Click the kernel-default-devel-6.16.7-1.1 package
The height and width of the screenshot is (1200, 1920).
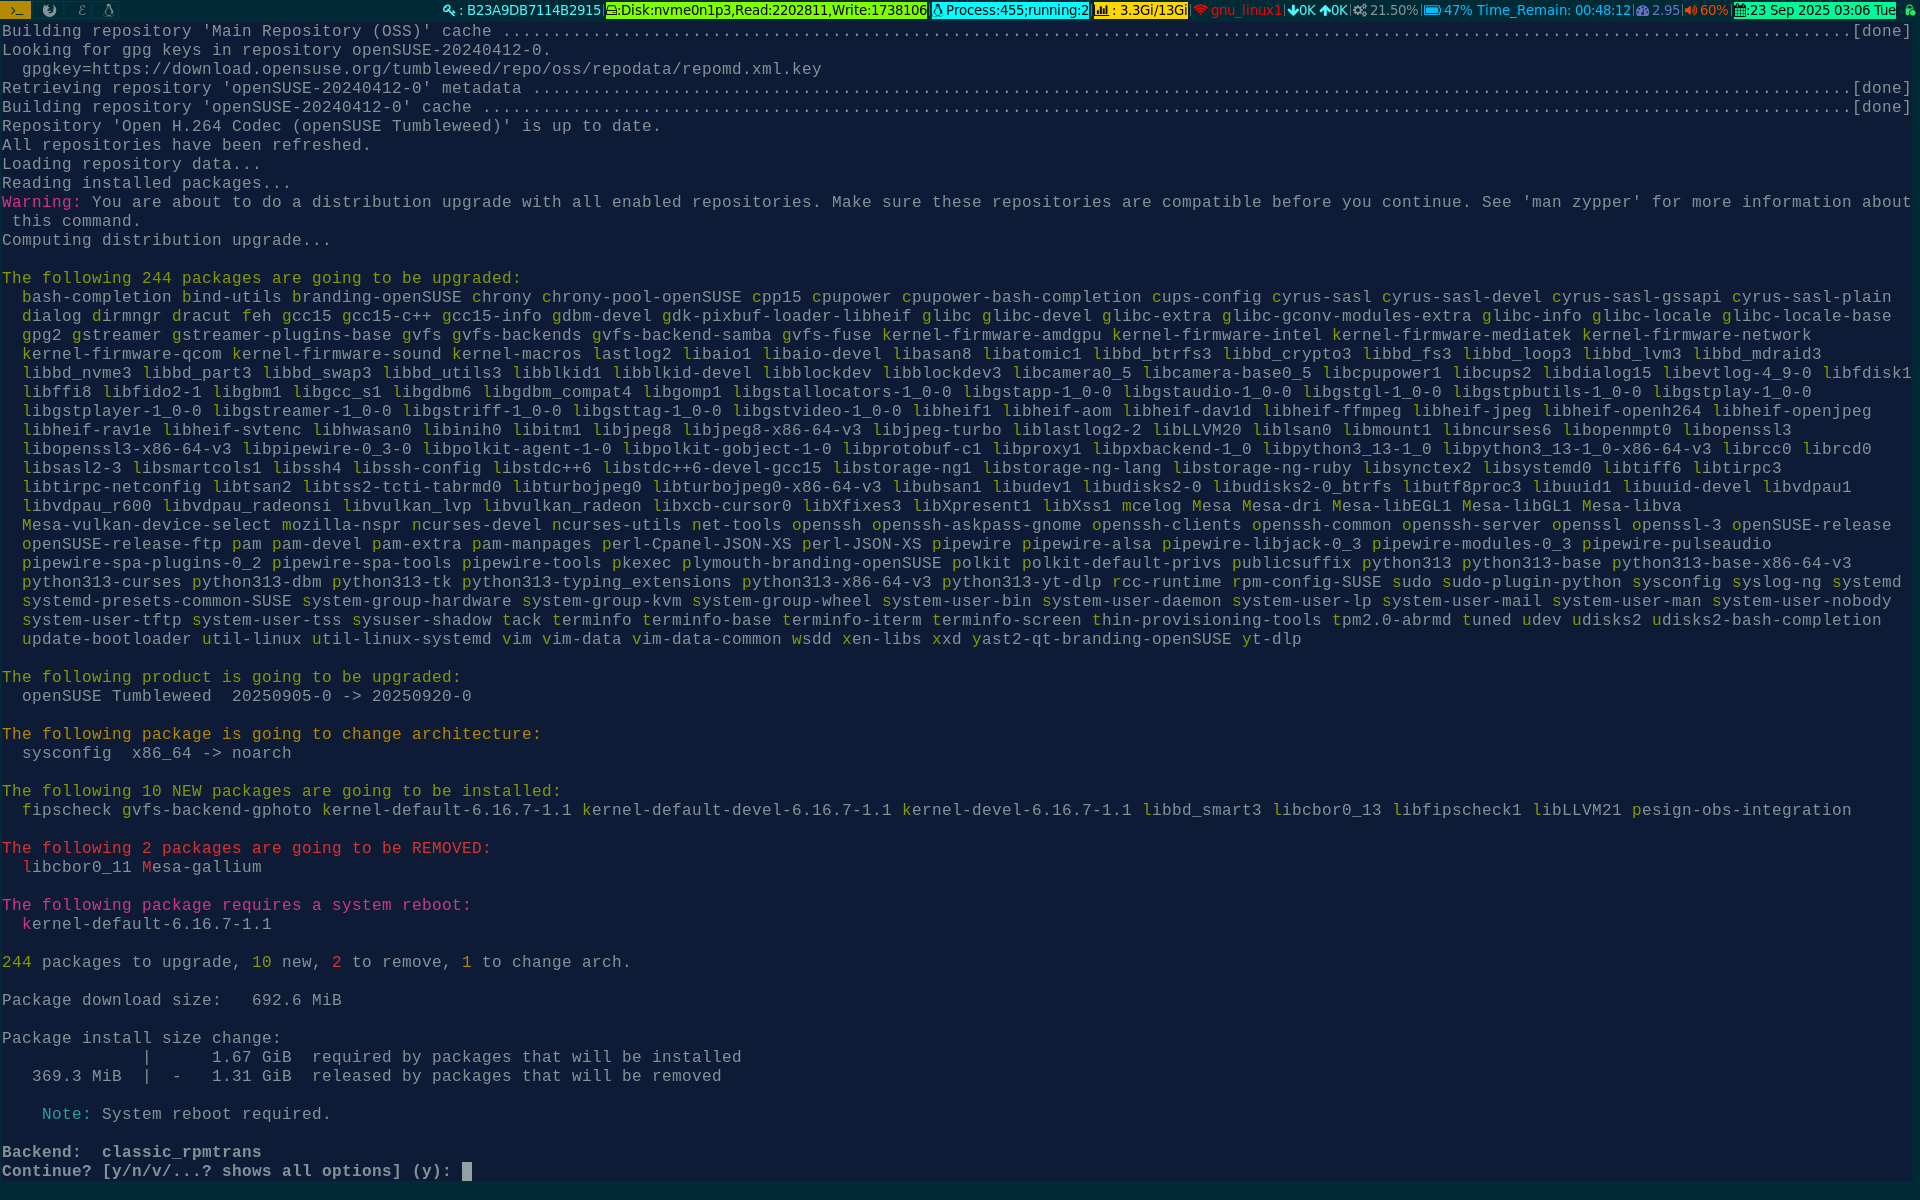click(x=736, y=810)
